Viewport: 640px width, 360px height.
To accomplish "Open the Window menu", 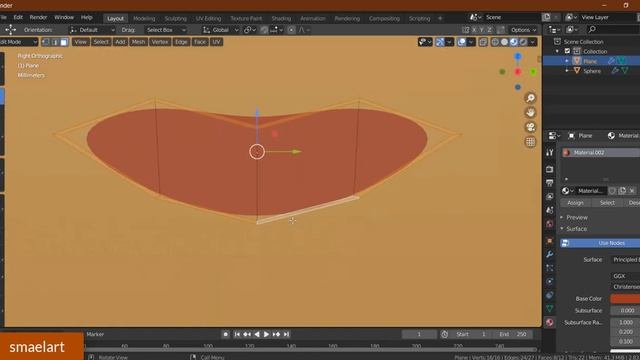I will (64, 17).
